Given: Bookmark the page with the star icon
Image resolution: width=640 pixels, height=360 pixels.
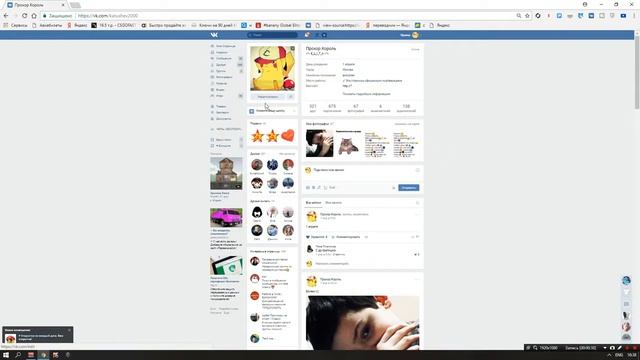Looking at the screenshot, I should tap(527, 16).
